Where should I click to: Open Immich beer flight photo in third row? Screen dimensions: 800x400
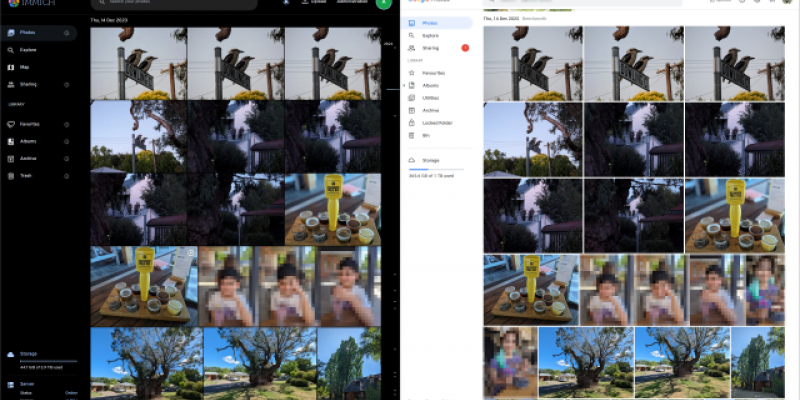333,210
